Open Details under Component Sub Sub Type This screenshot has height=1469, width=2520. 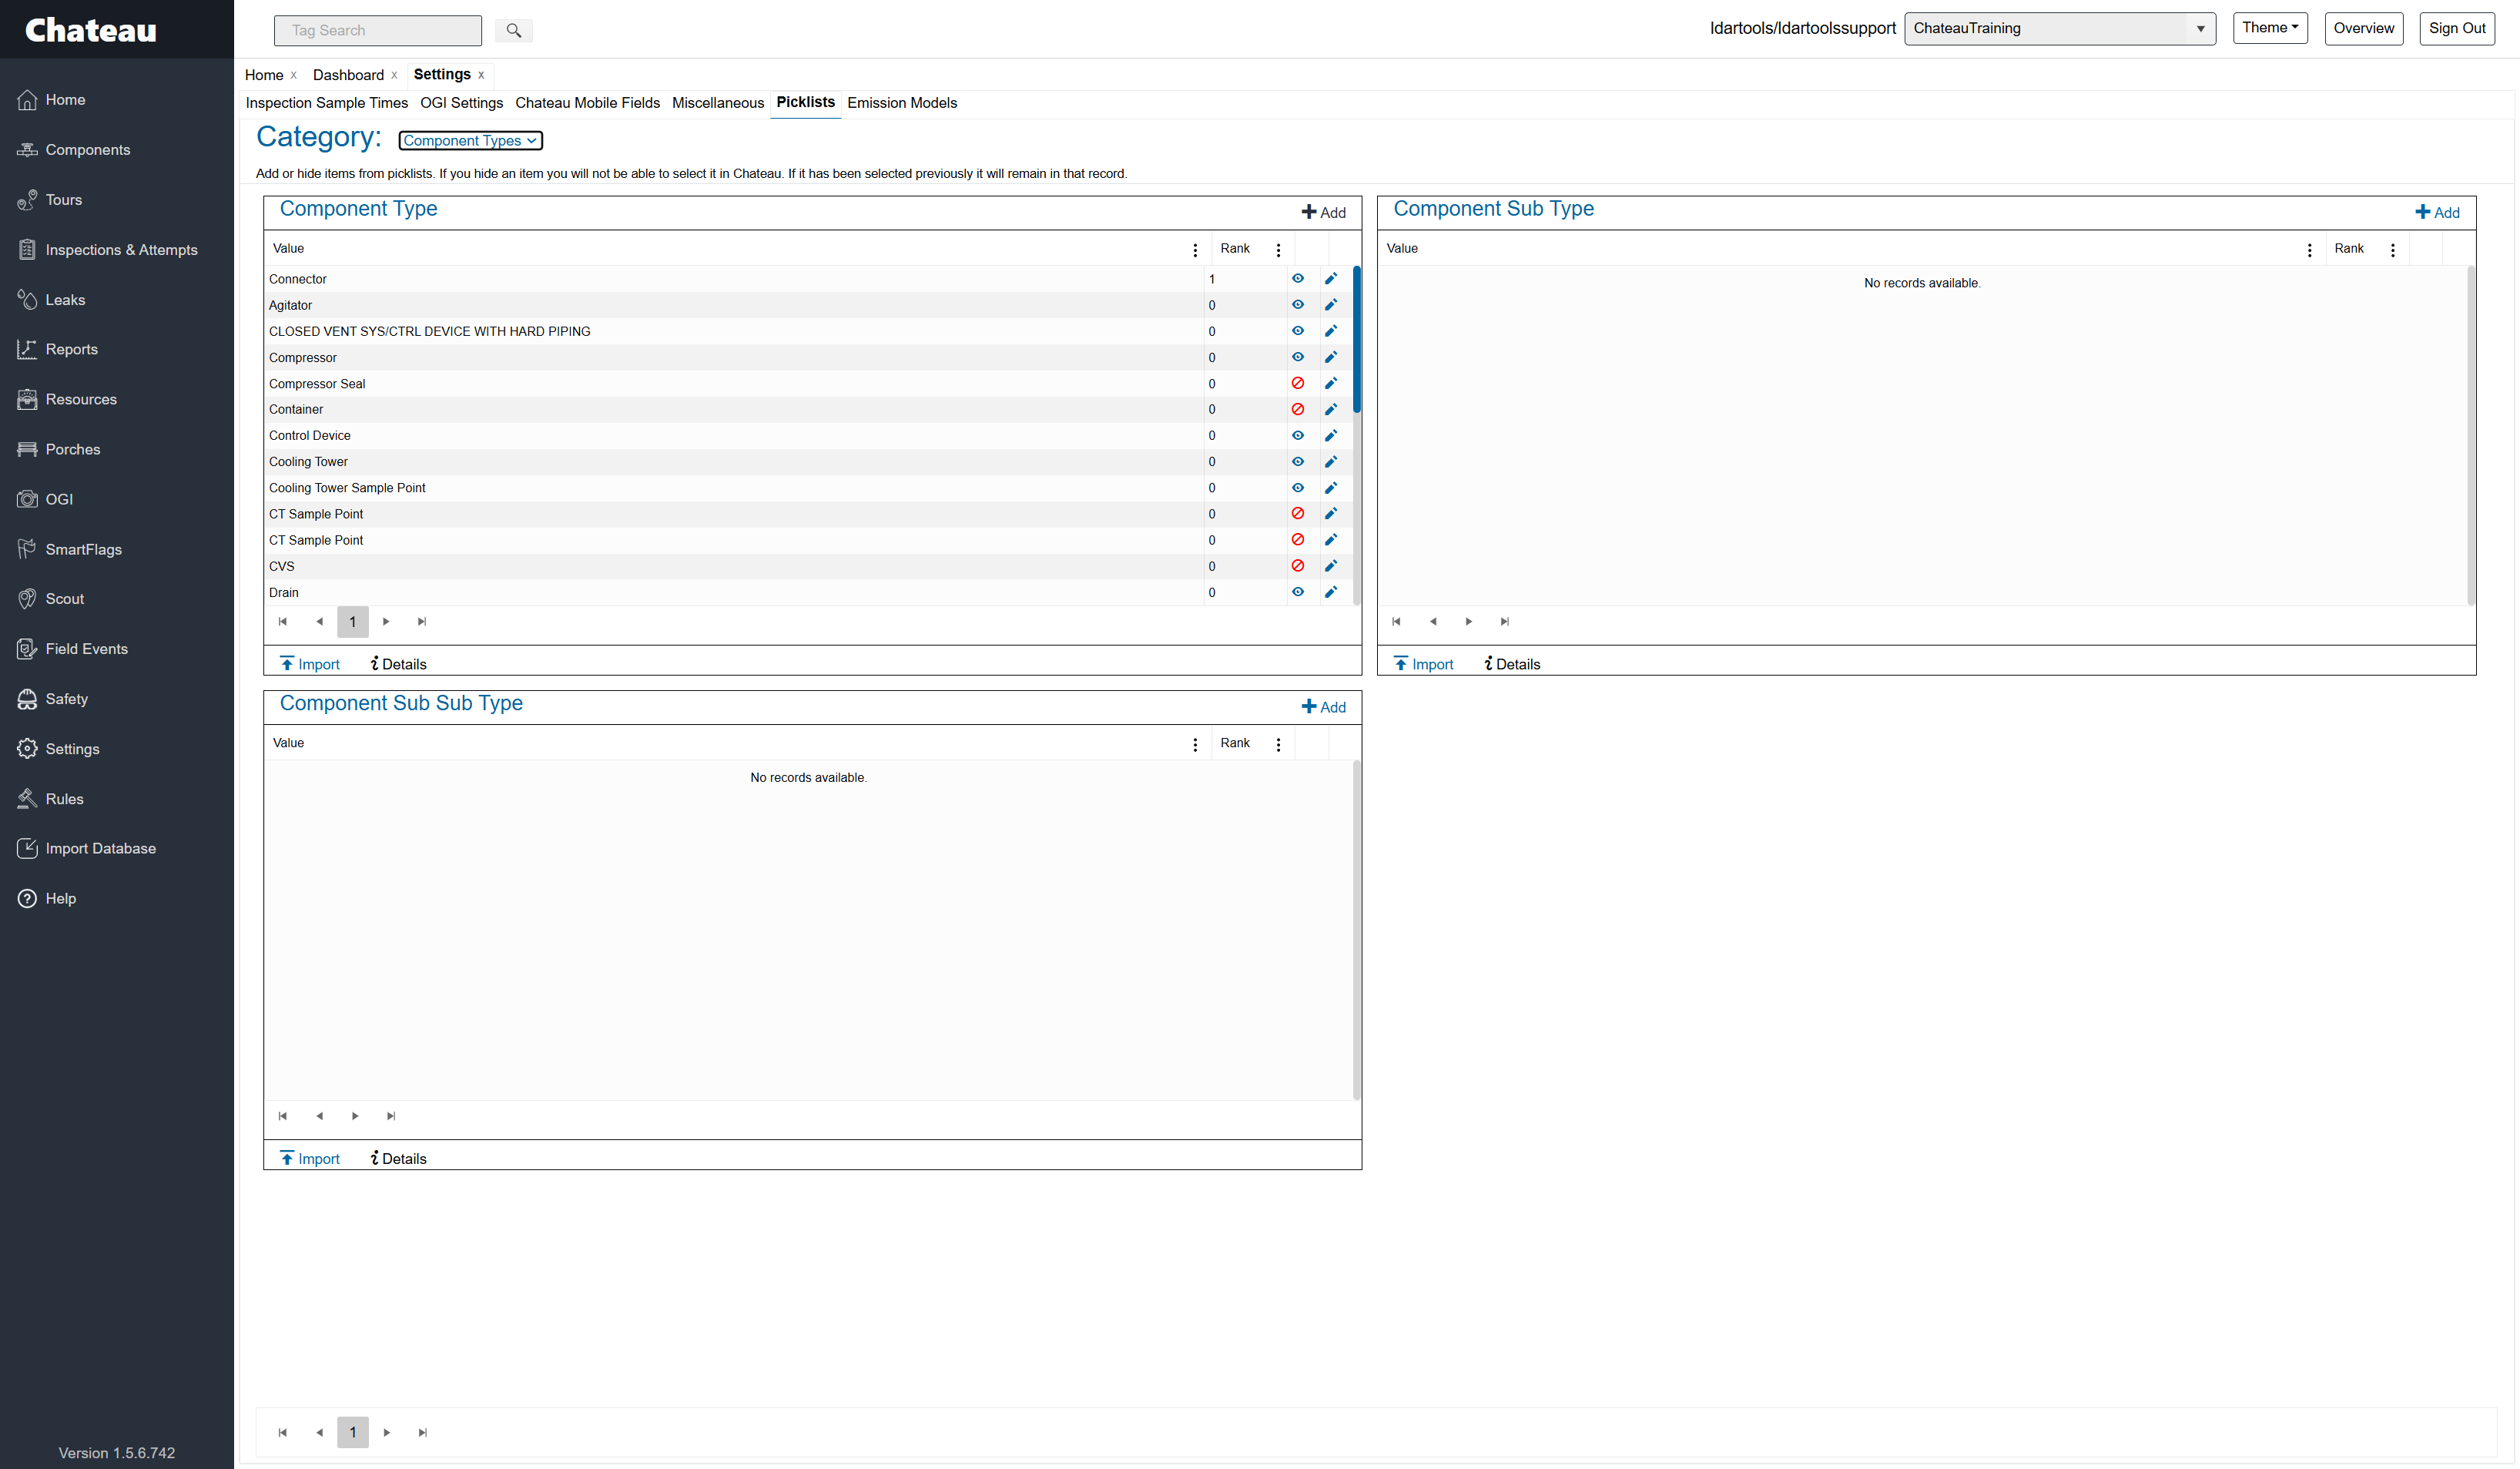398,1158
